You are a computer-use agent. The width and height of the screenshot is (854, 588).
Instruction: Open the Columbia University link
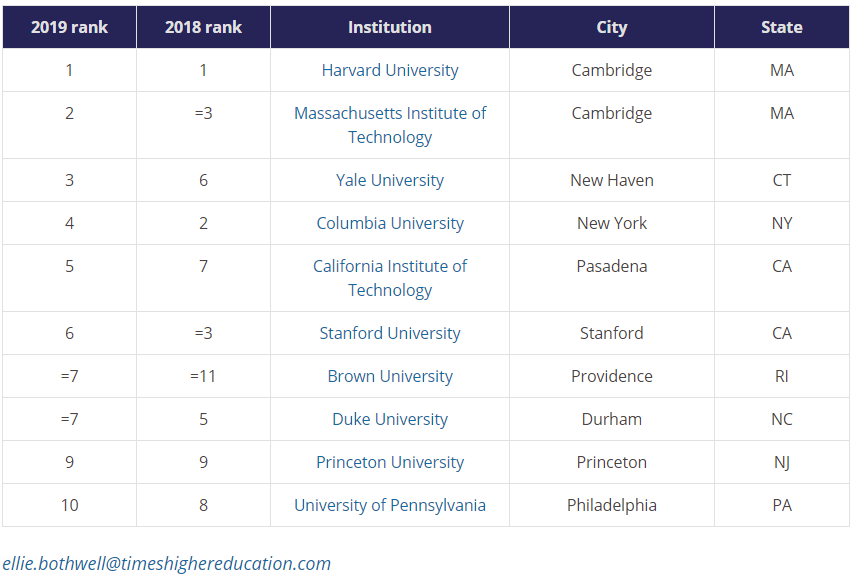click(390, 223)
